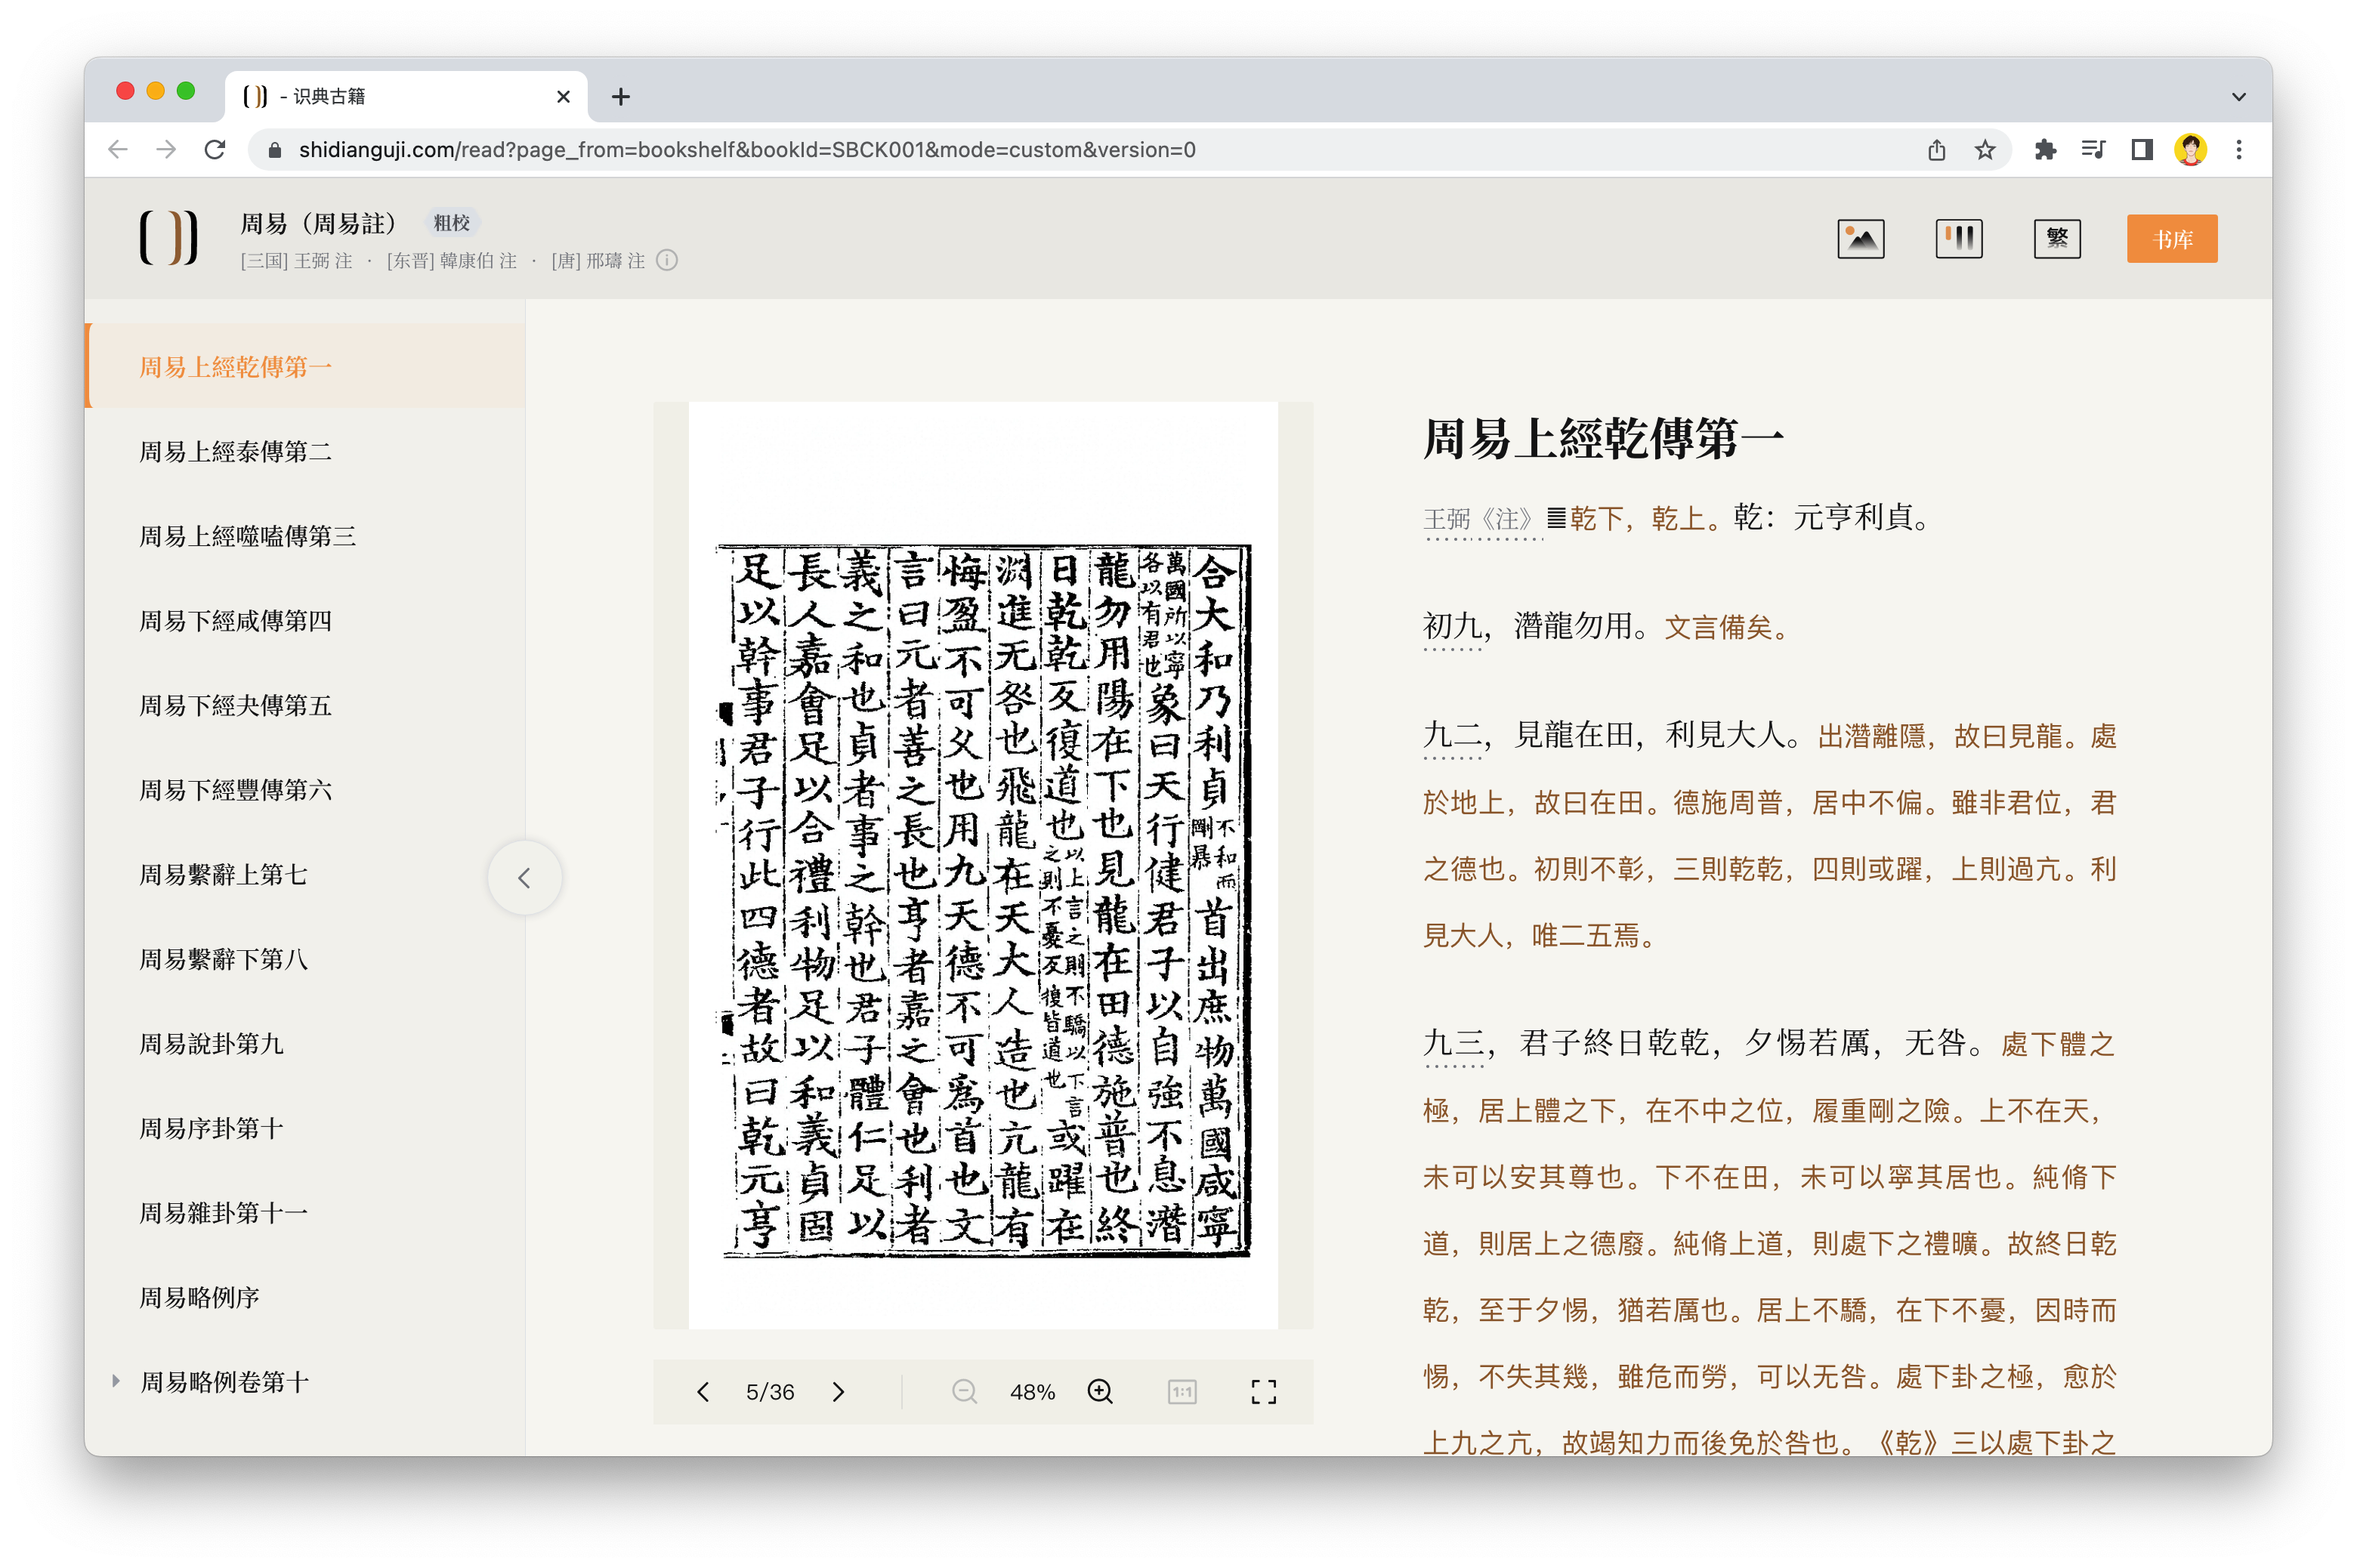This screenshot has width=2357, height=1568.
Task: Click the book info circle icon
Action: click(x=667, y=261)
